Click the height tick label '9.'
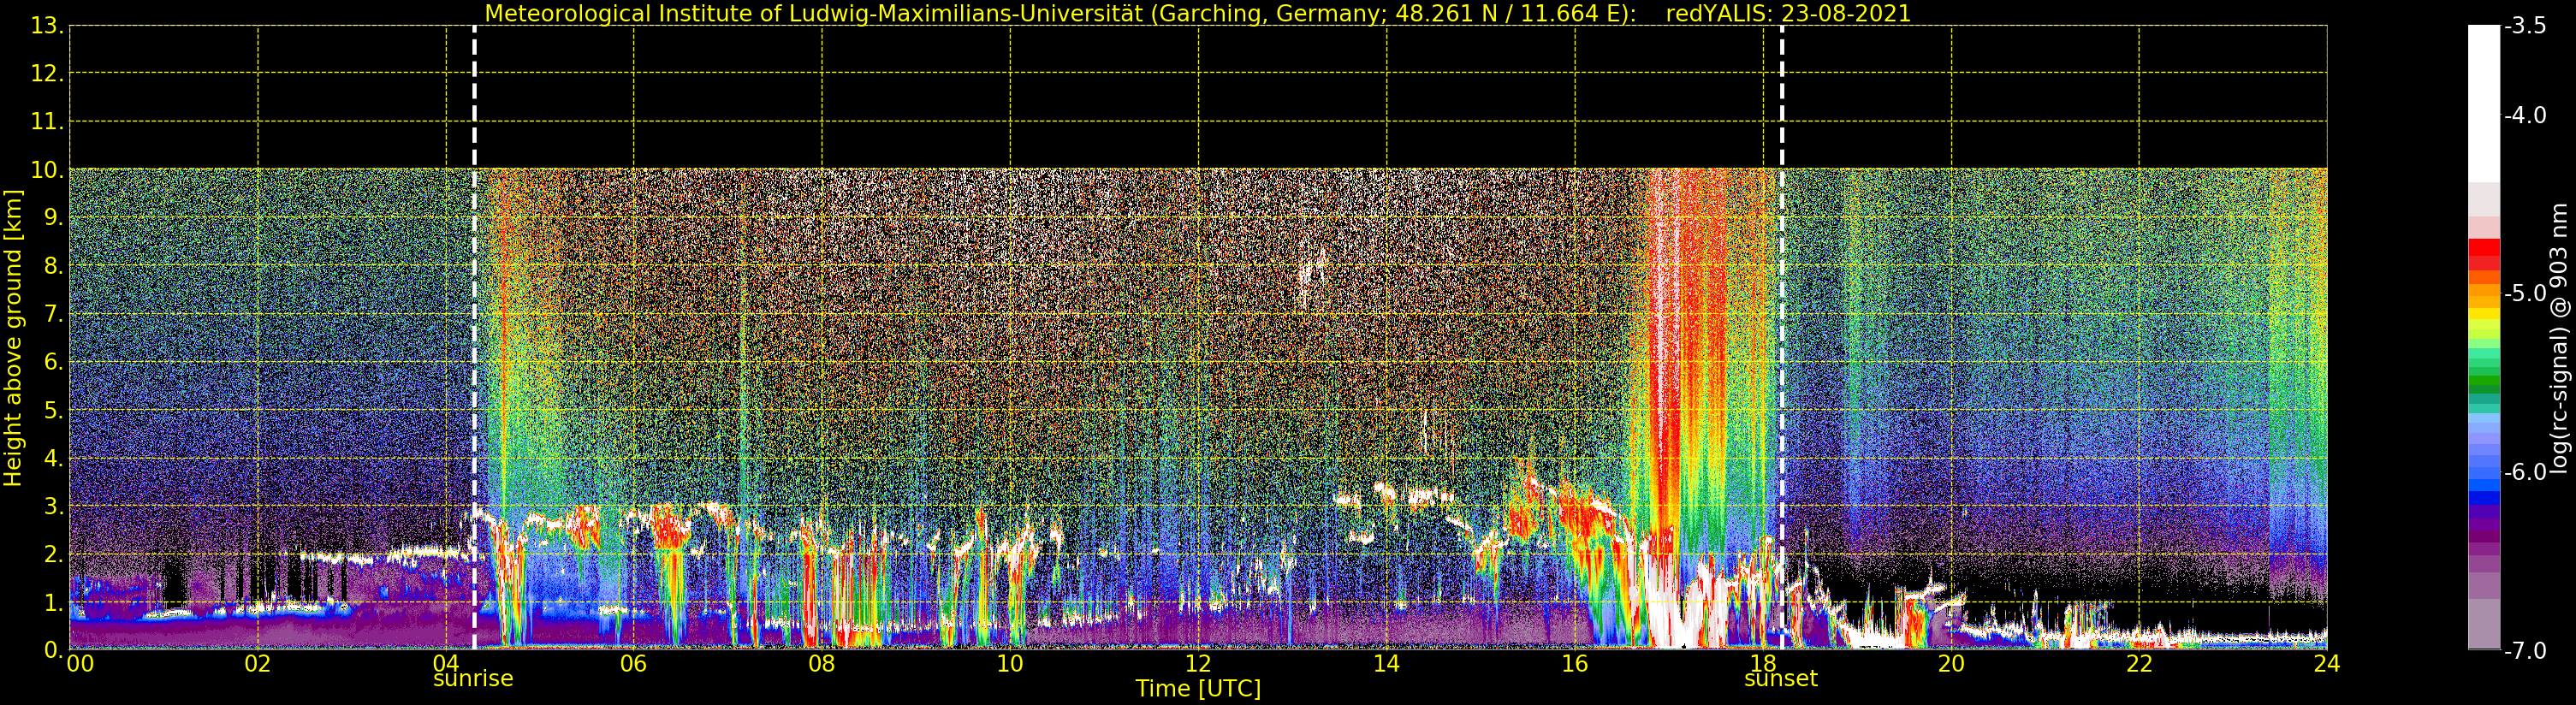This screenshot has width=2576, height=705. point(54,218)
